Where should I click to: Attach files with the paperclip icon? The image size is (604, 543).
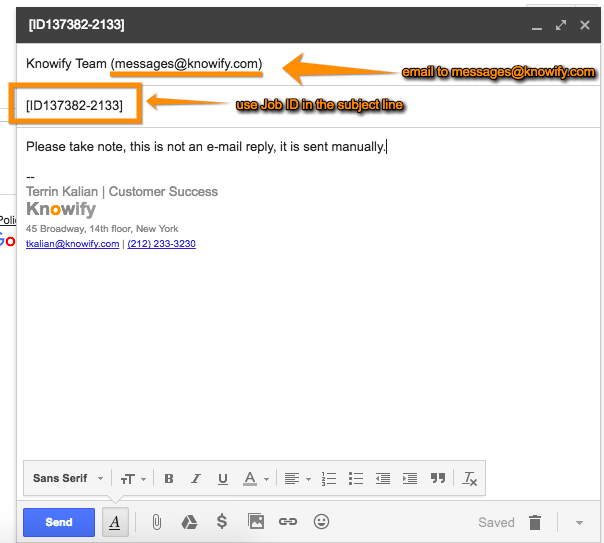156,522
